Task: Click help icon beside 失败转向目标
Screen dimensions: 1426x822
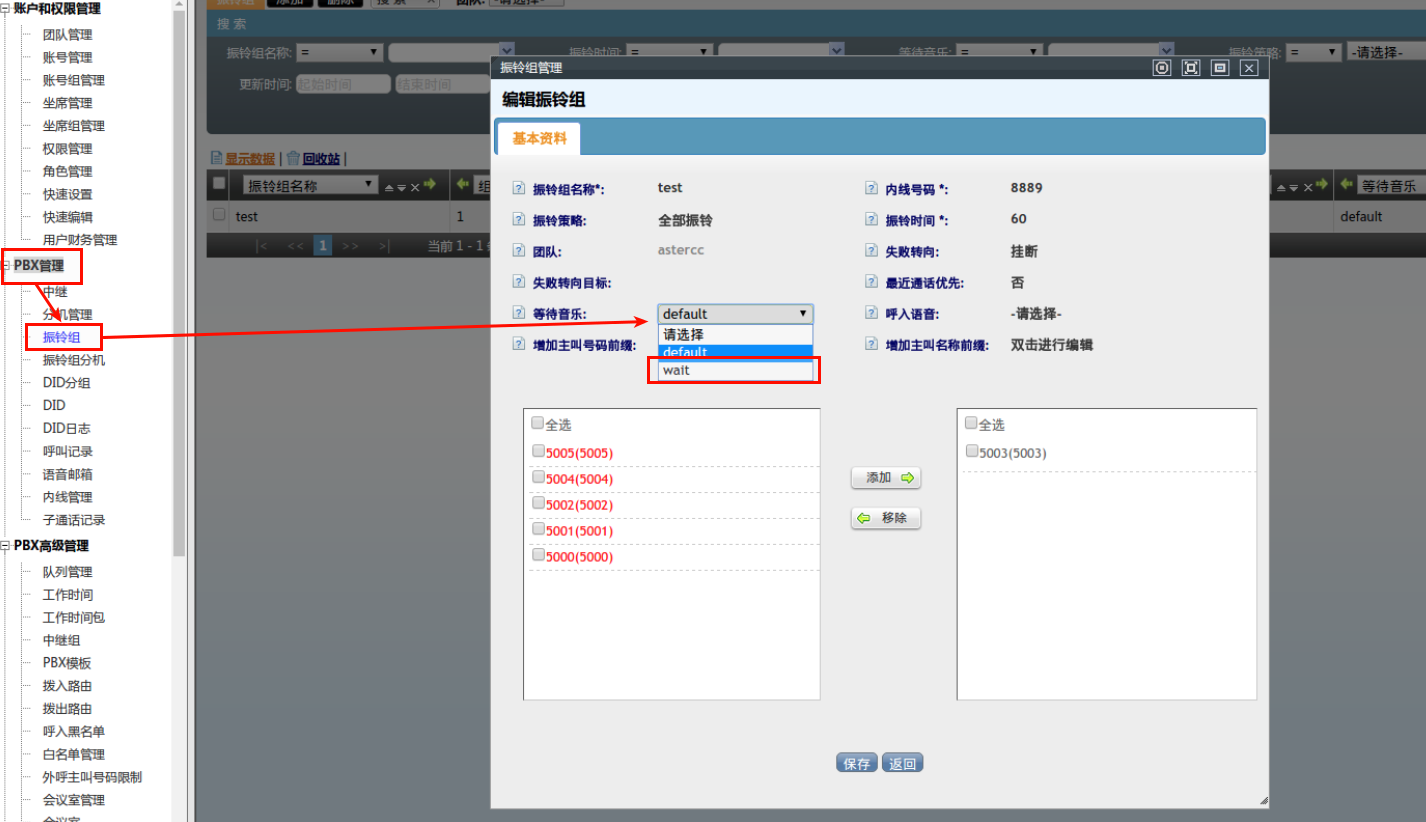Action: (x=518, y=282)
